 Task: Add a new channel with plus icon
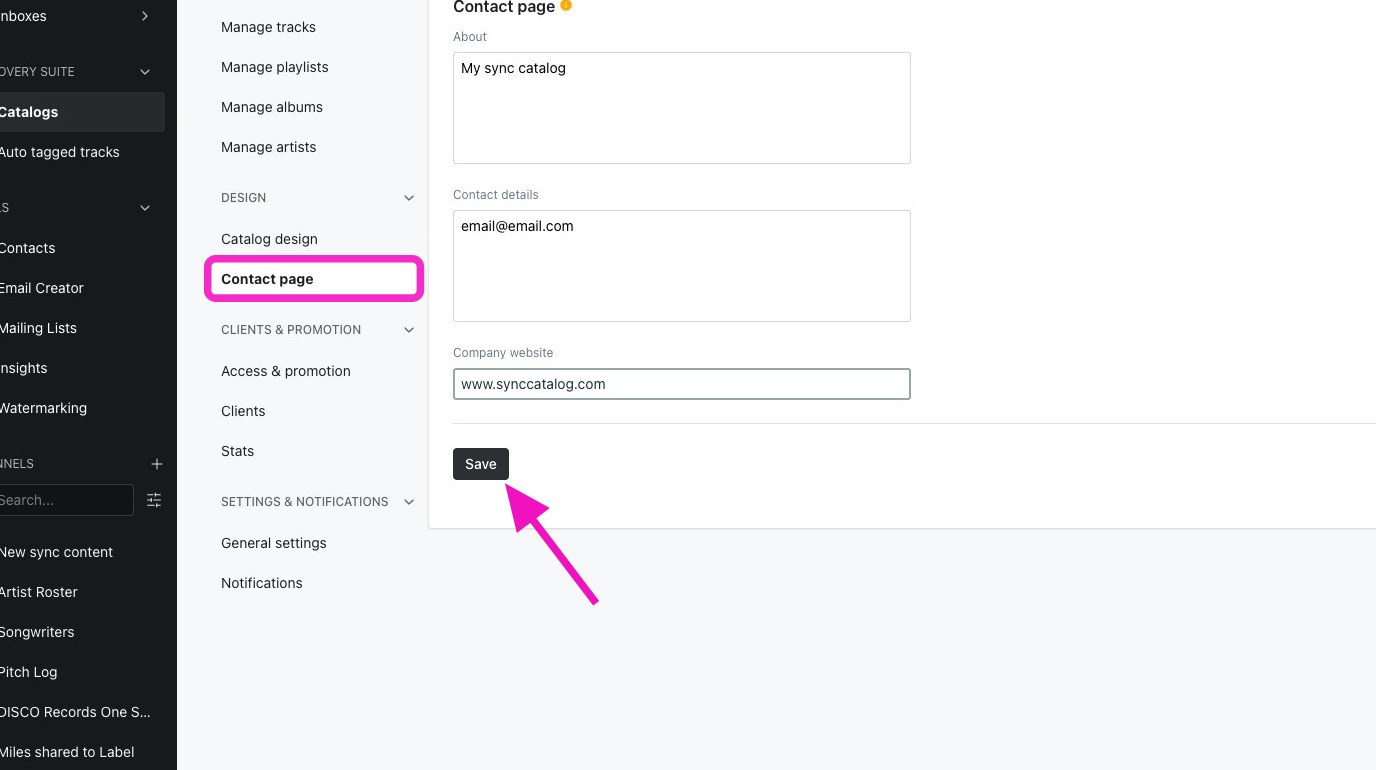click(x=156, y=464)
